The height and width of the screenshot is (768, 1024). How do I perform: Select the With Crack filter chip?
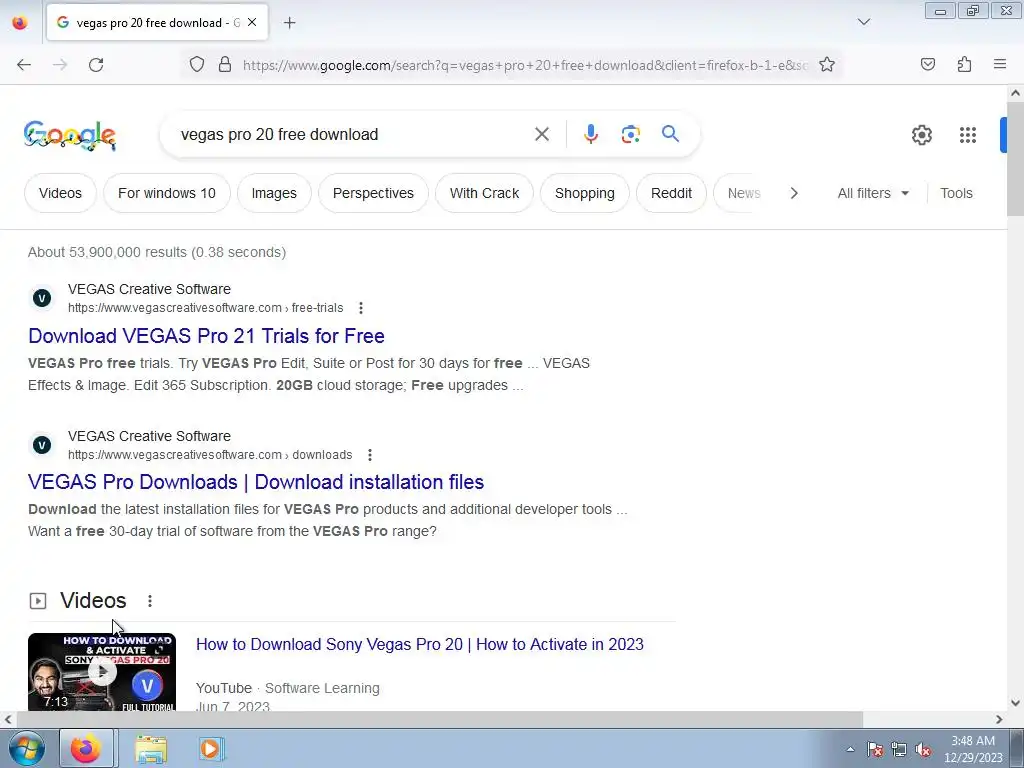coord(484,193)
